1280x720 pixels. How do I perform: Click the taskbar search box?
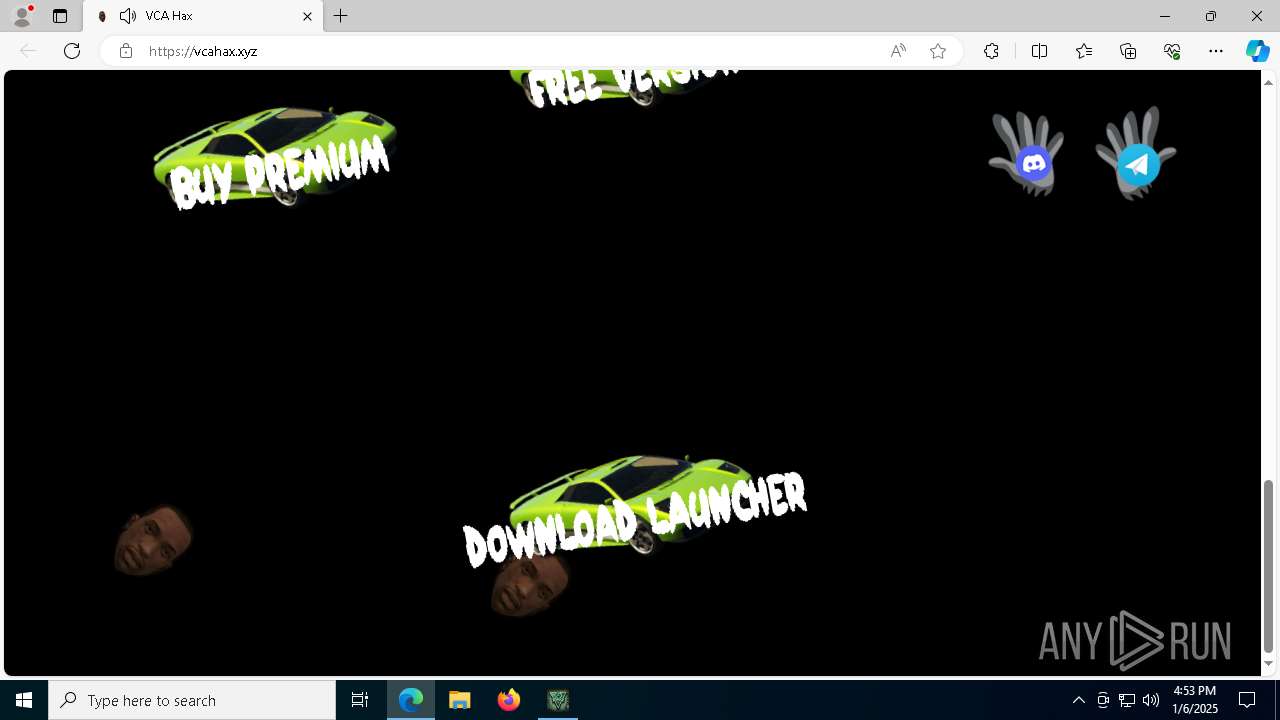coord(192,700)
